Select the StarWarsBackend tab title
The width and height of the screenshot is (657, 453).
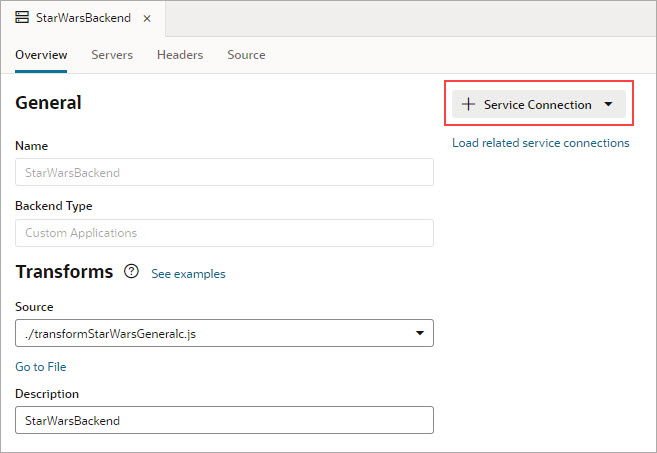coord(84,19)
